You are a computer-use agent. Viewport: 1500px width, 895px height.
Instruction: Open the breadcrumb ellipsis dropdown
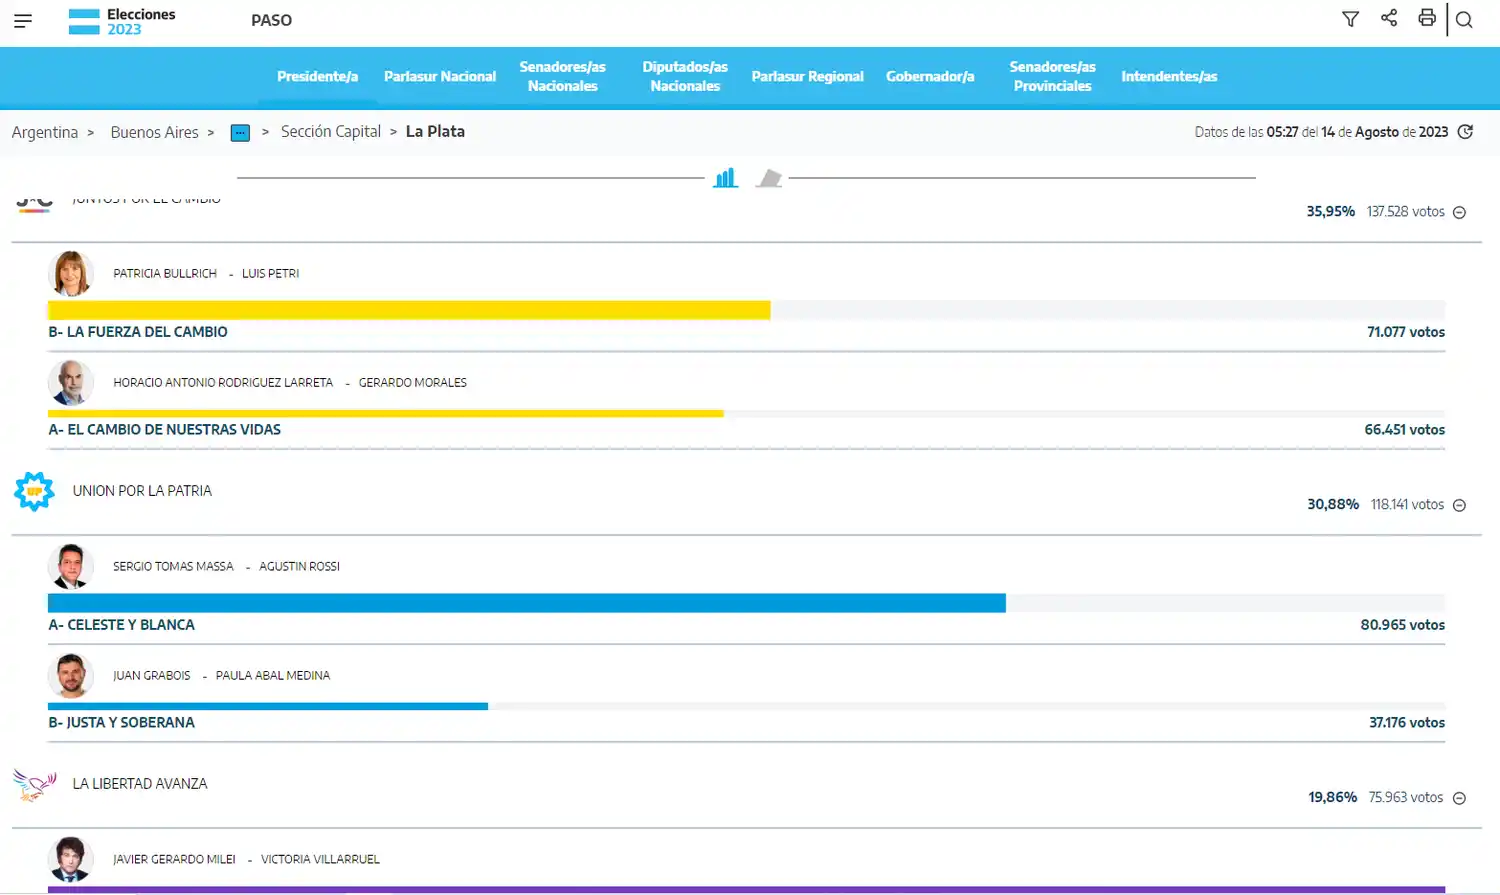click(240, 133)
